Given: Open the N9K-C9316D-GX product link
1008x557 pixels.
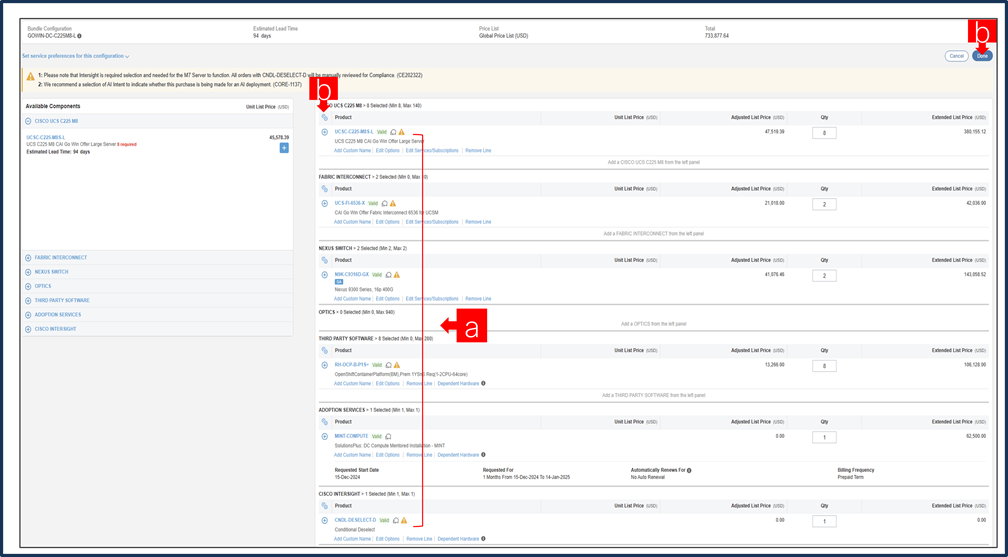Looking at the screenshot, I should (x=352, y=275).
